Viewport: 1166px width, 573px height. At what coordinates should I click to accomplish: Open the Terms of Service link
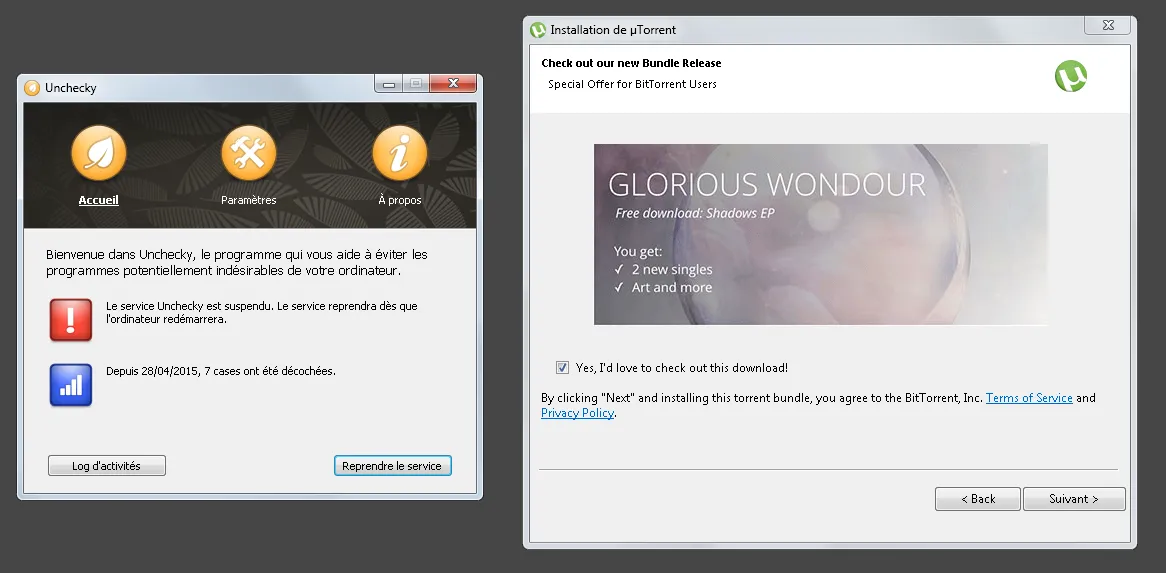[x=1028, y=398]
